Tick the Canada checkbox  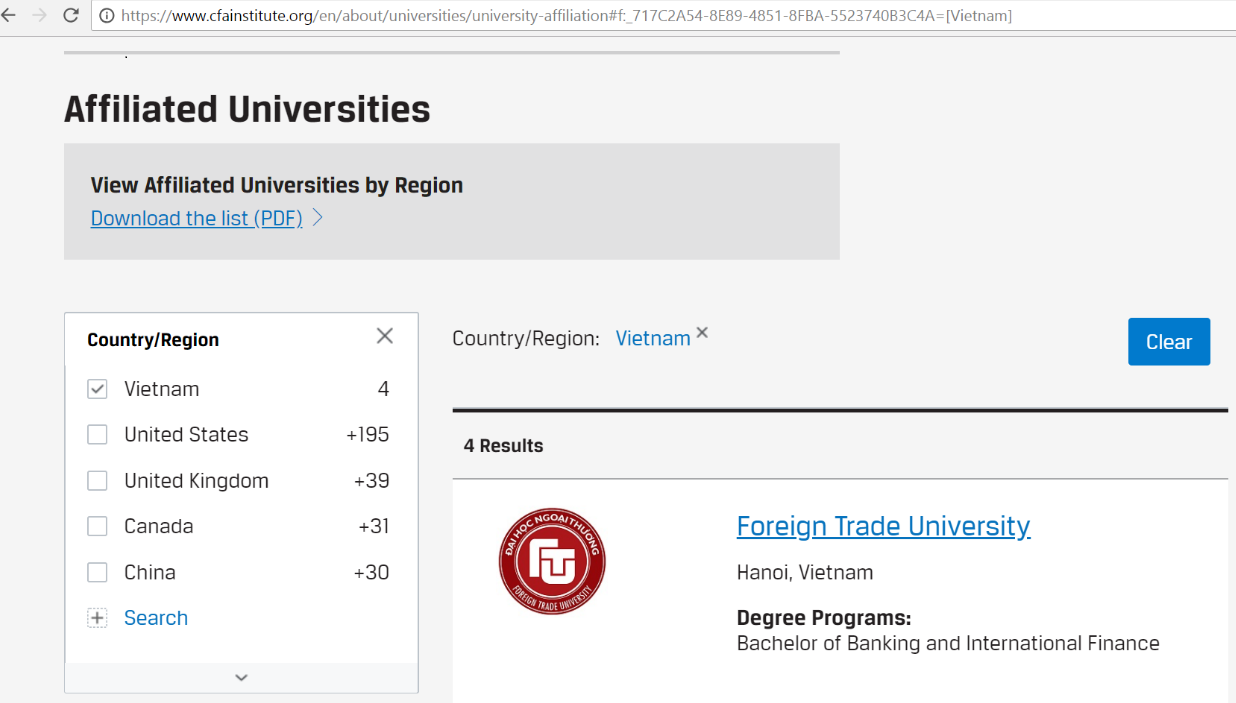(97, 527)
